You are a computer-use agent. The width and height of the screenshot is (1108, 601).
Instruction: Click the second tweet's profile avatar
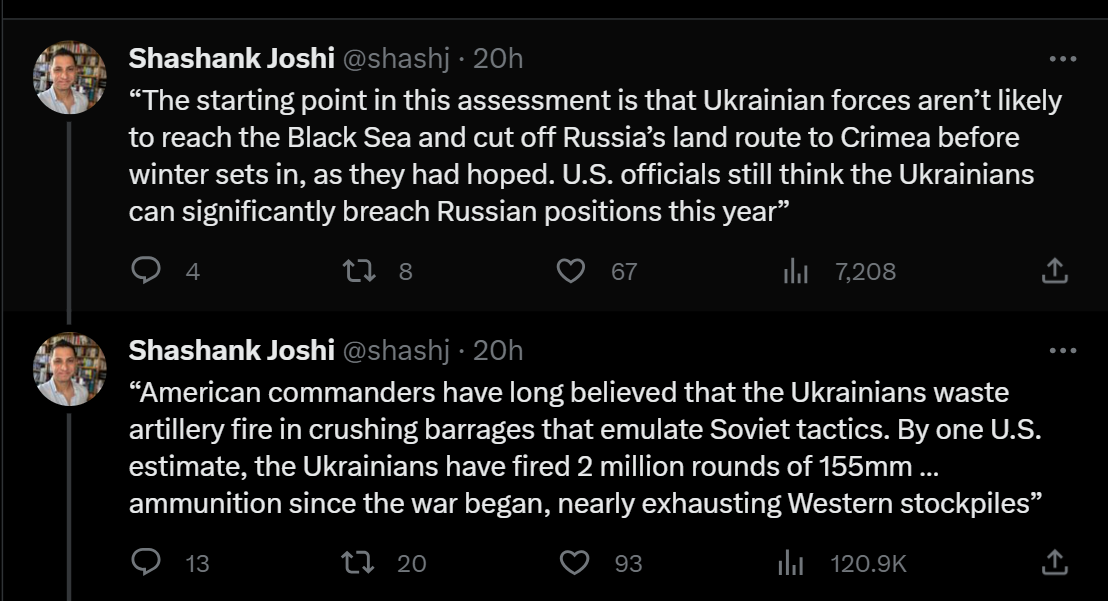[x=70, y=369]
